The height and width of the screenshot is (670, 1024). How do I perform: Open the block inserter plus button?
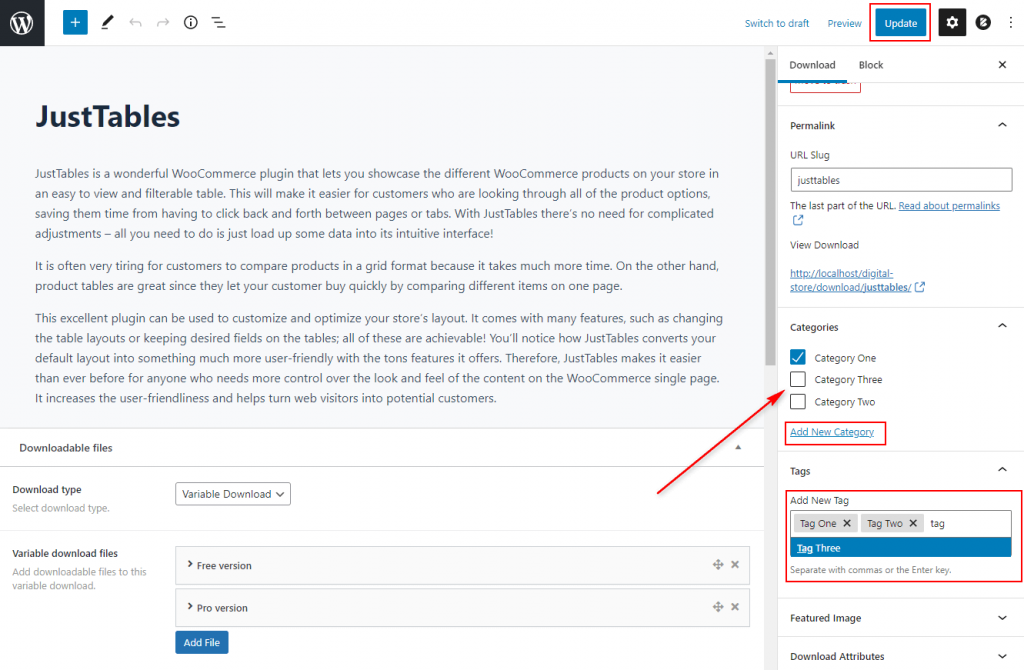pos(75,23)
